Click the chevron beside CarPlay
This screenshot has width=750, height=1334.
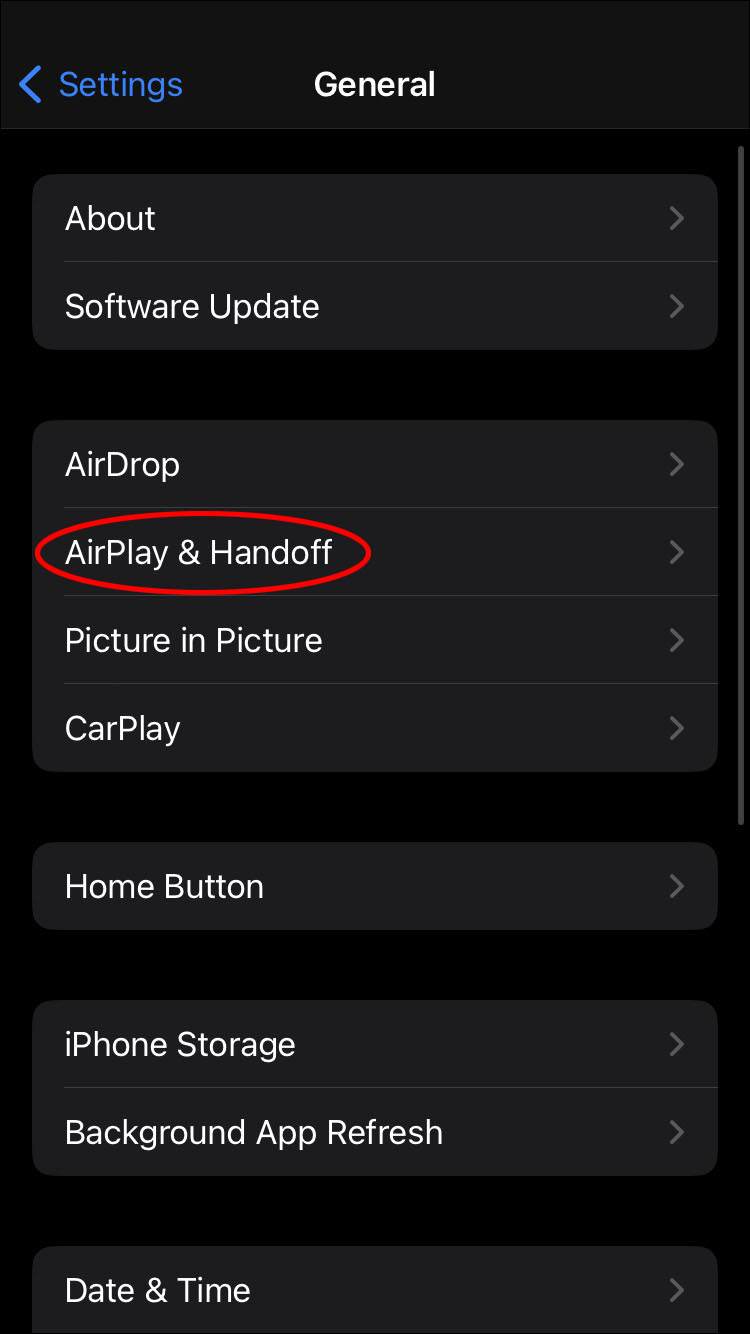(677, 728)
